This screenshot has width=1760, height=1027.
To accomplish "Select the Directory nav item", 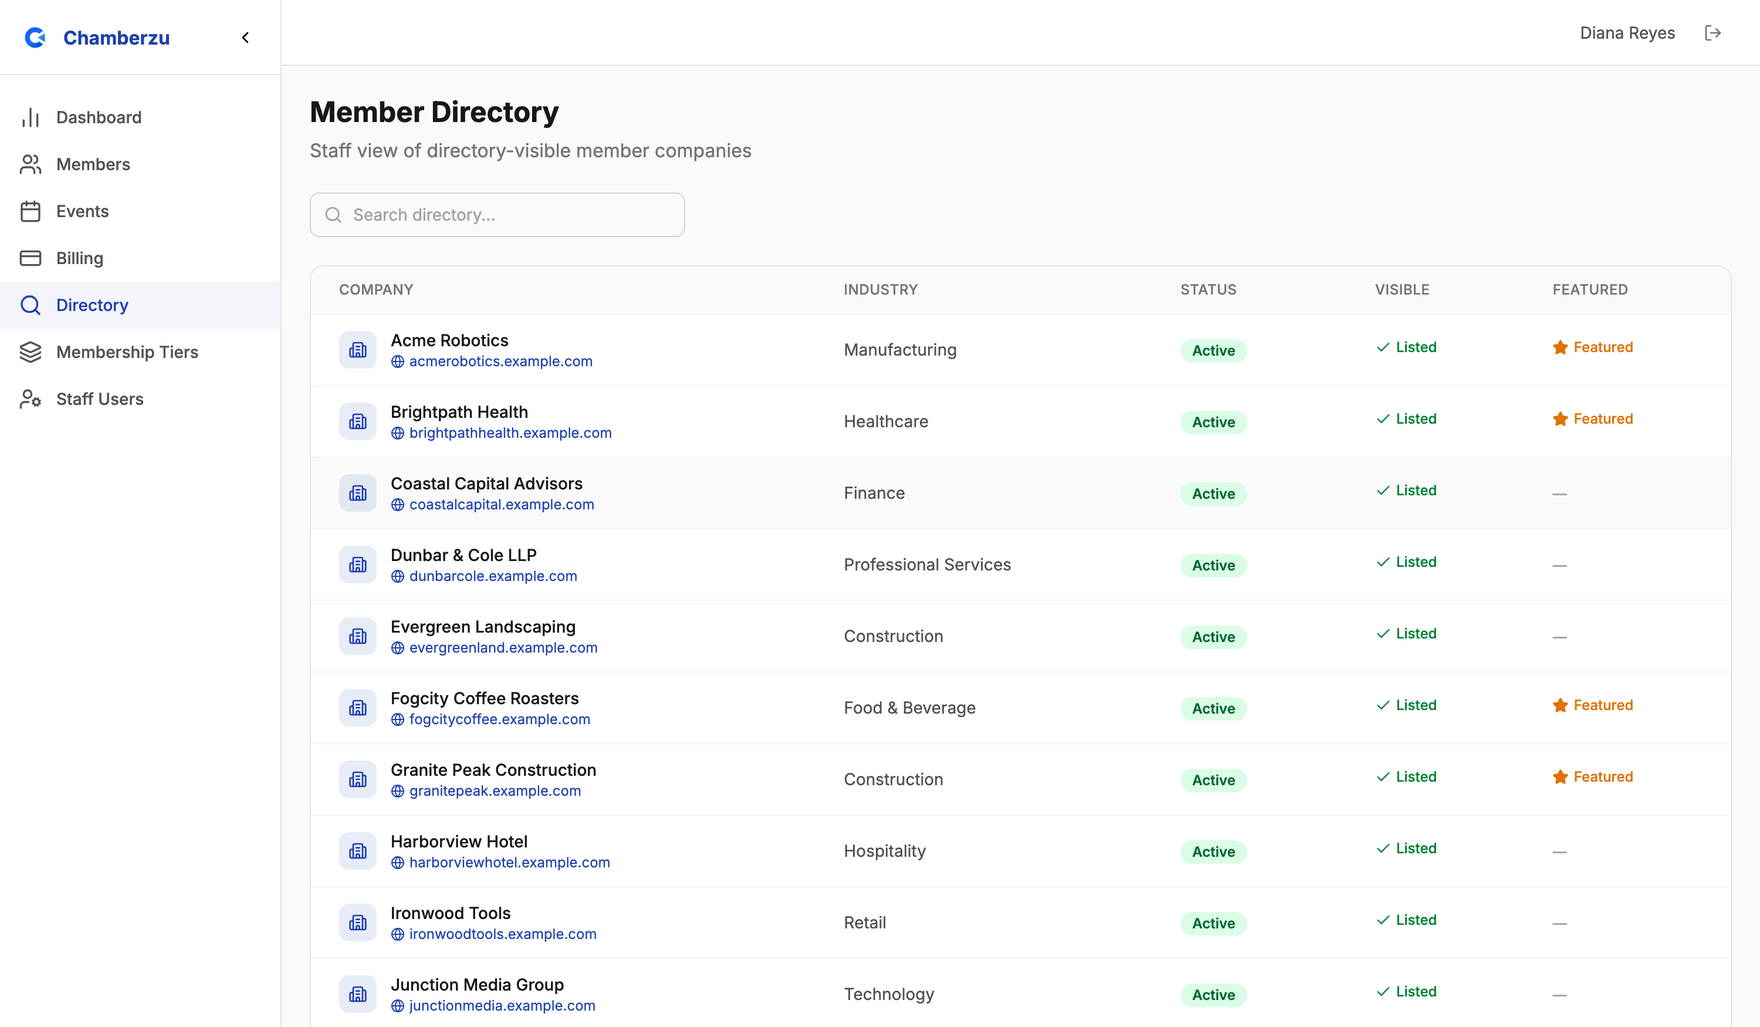I will tap(140, 305).
